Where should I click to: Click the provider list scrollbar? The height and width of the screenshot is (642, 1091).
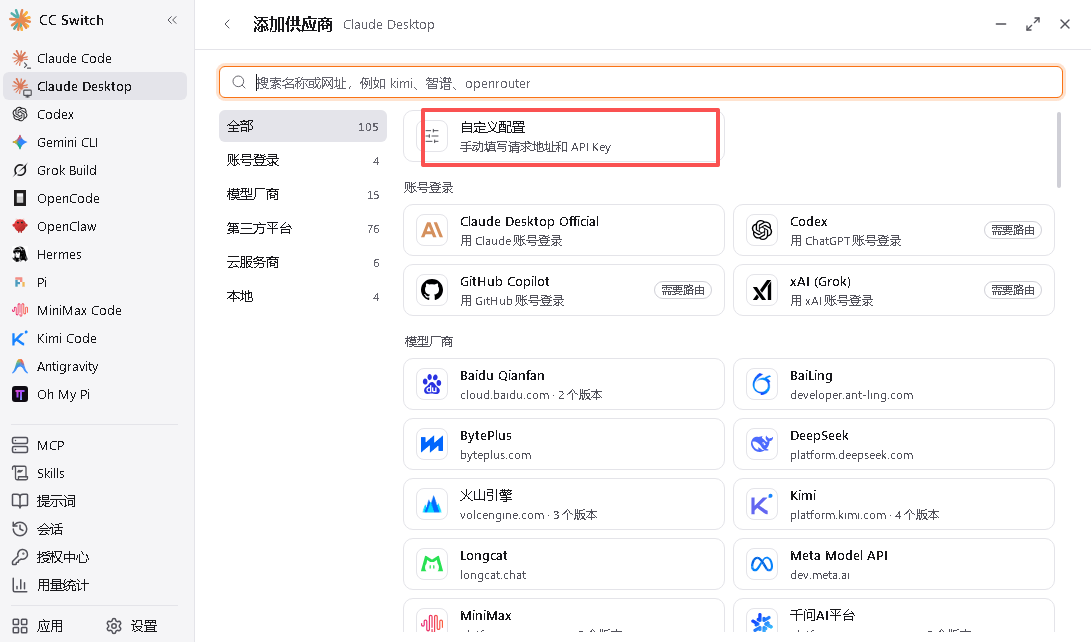1059,150
